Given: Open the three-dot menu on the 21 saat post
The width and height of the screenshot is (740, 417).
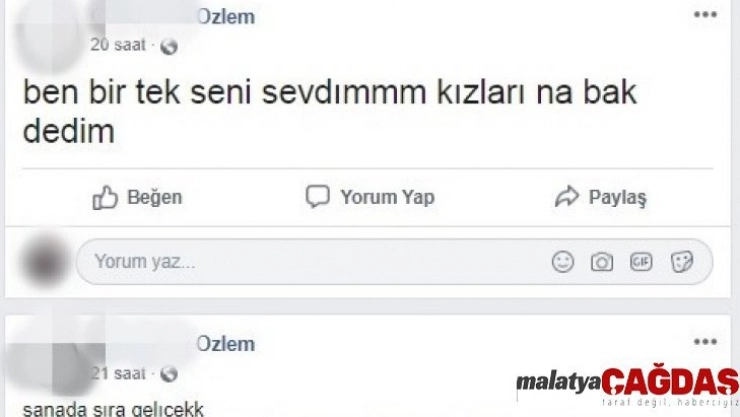Looking at the screenshot, I should tap(705, 342).
